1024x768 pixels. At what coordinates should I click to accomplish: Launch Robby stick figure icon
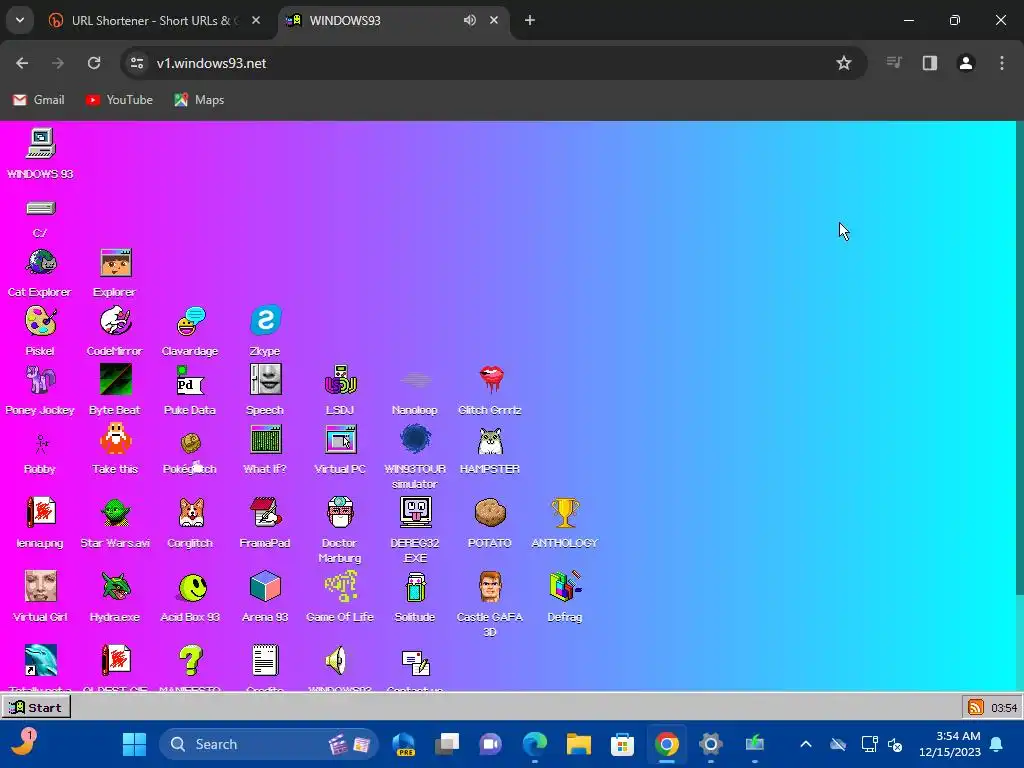tap(40, 443)
